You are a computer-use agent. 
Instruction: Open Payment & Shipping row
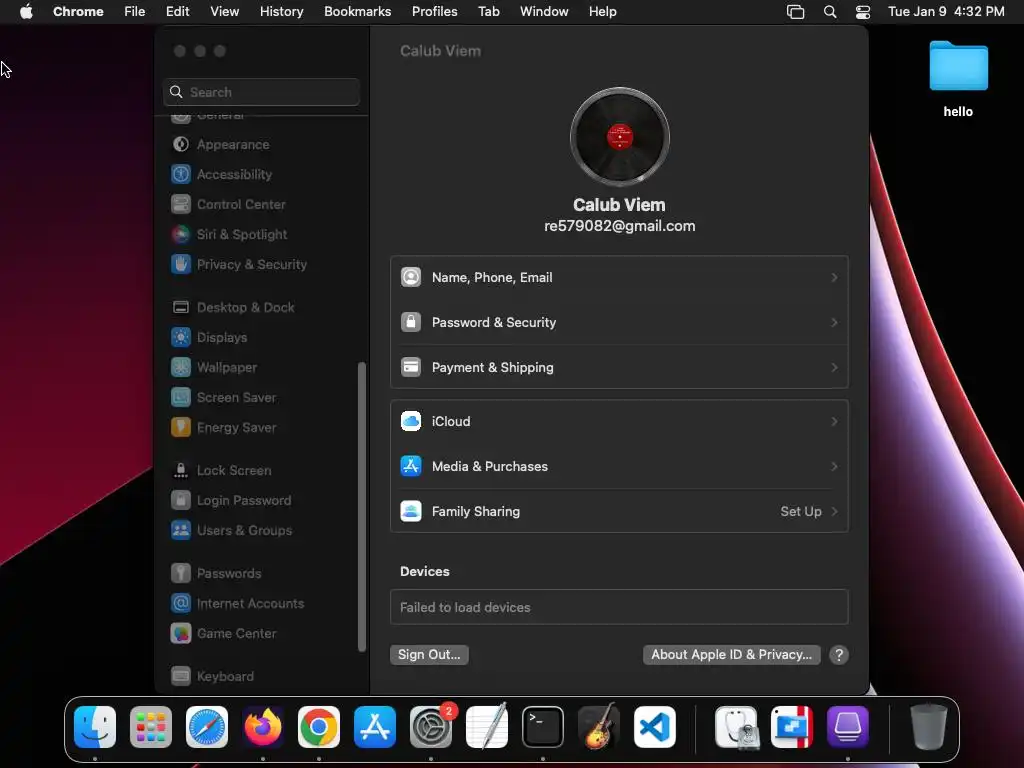[619, 368]
